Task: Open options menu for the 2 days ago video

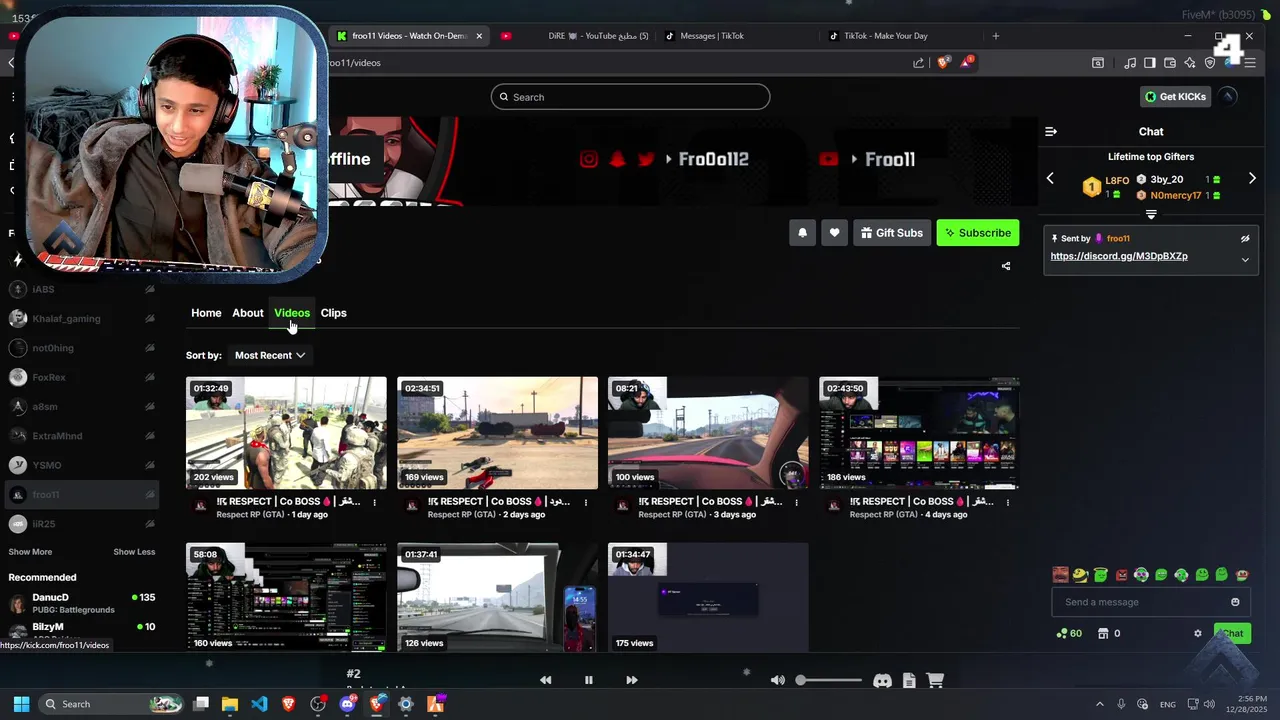Action: click(586, 502)
